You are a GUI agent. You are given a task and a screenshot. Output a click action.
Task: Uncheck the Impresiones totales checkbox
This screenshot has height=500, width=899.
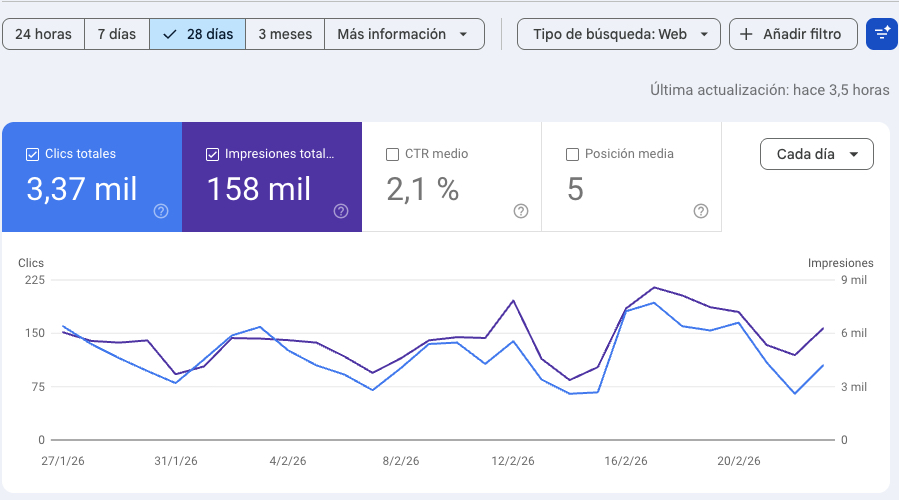coord(212,154)
